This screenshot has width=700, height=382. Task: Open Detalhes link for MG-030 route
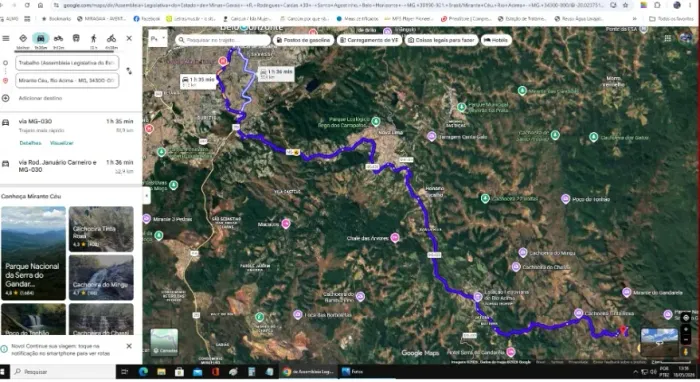coord(30,143)
